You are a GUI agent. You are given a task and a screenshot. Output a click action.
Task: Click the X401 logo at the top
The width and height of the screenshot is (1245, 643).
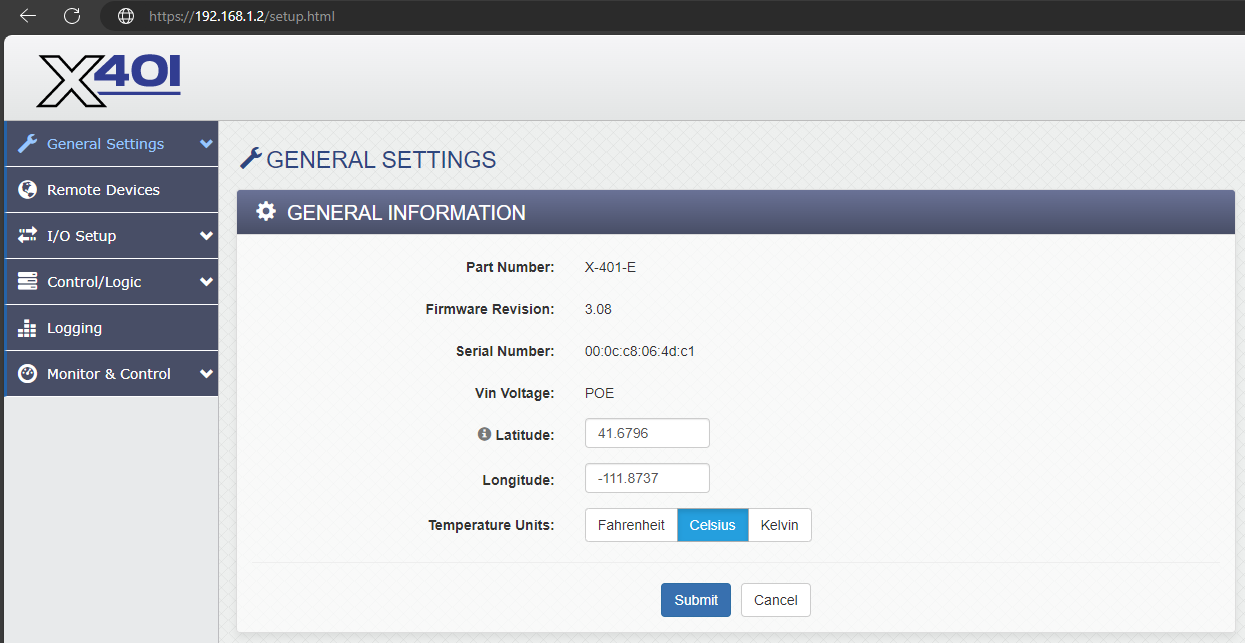pyautogui.click(x=110, y=76)
